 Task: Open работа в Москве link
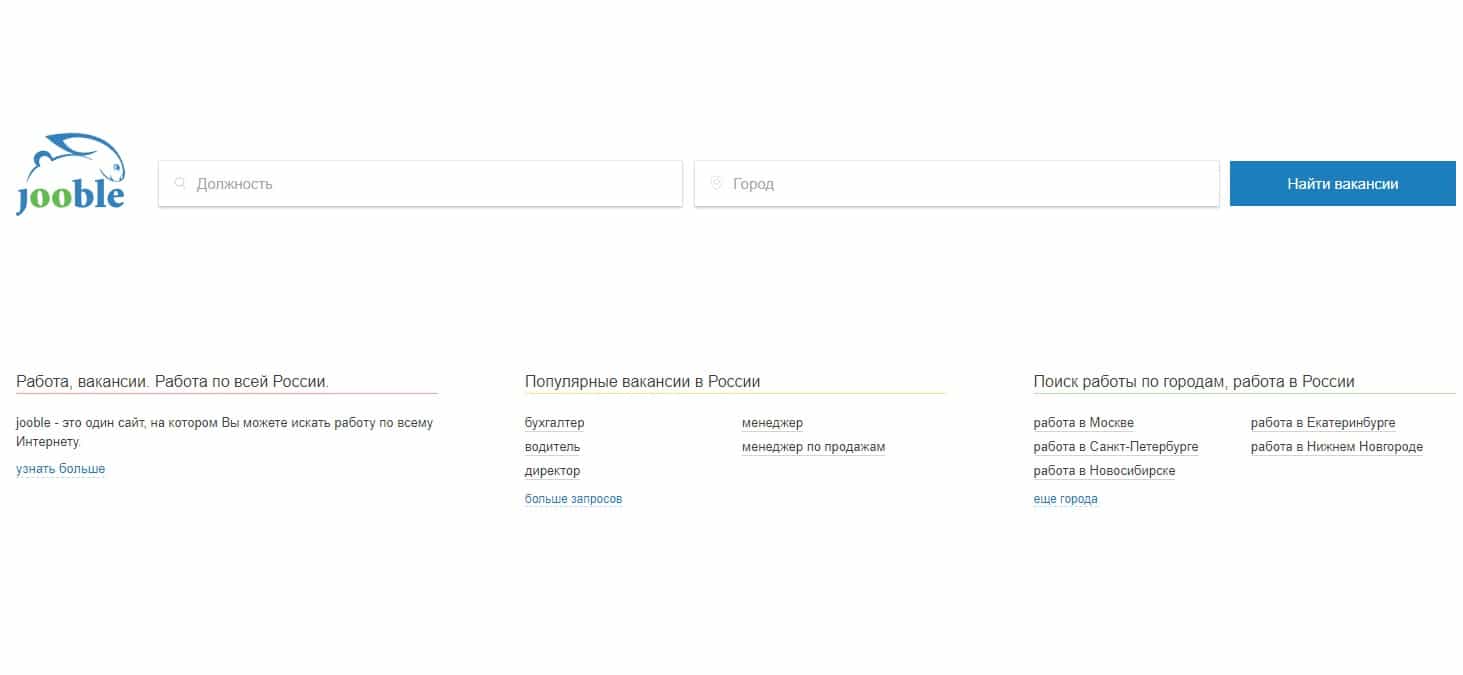coord(1084,423)
